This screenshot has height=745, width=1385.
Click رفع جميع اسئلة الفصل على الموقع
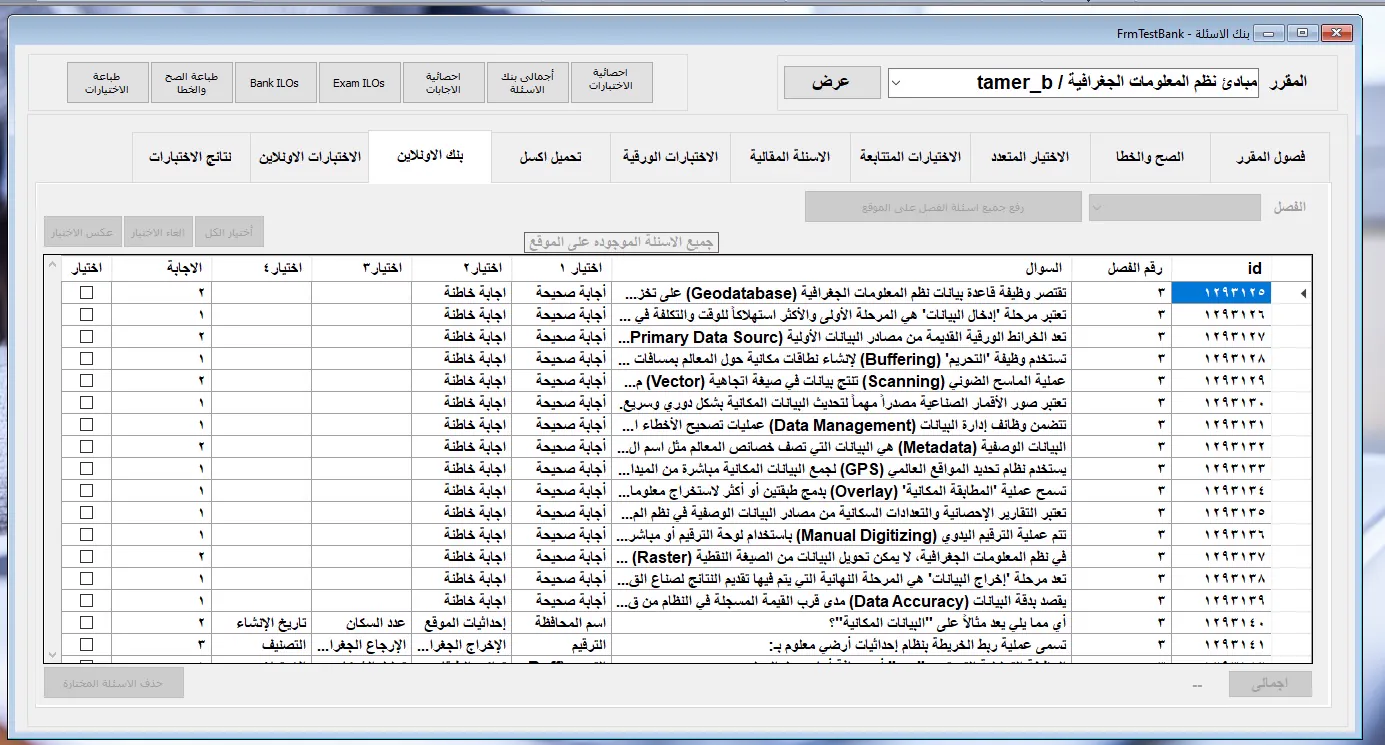(x=945, y=207)
